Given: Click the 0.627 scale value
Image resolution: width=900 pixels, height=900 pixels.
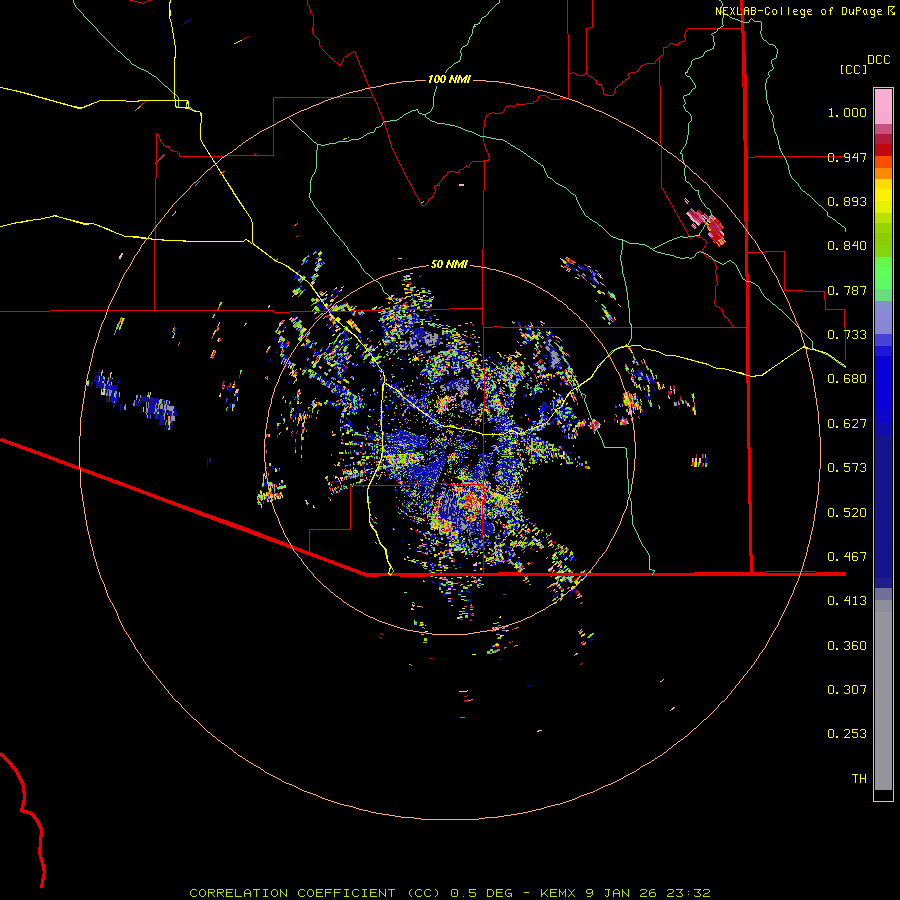Looking at the screenshot, I should 847,424.
